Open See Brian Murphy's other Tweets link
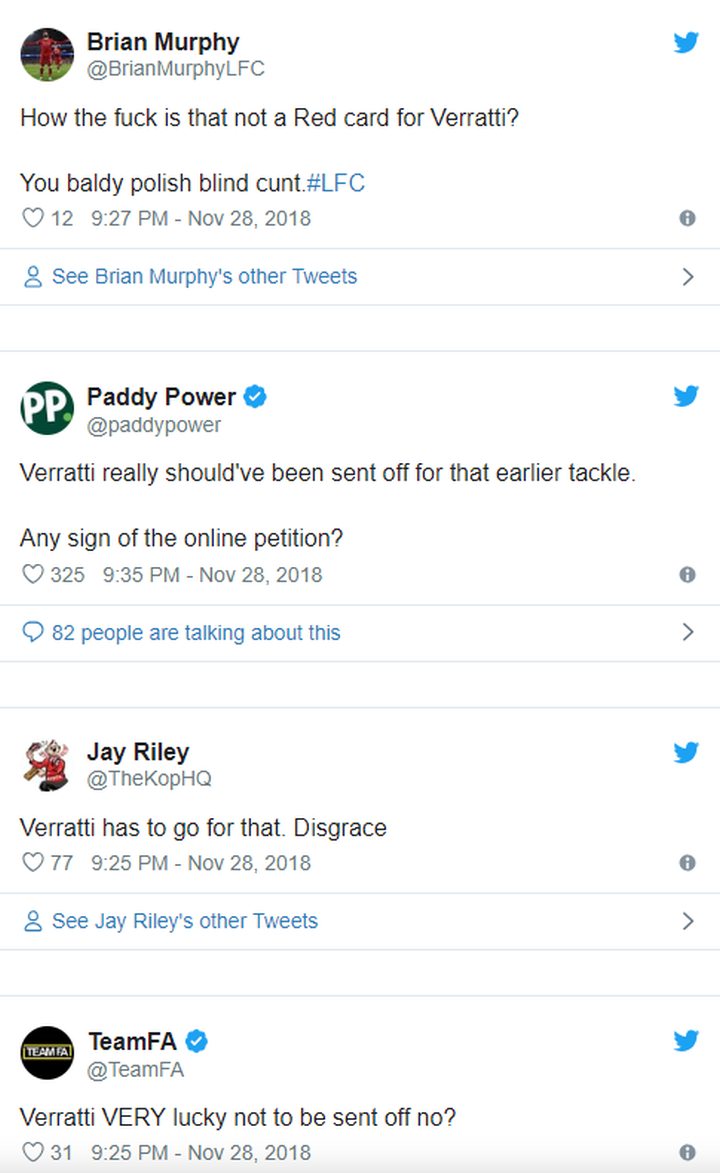Viewport: 720px width, 1173px height. click(204, 277)
